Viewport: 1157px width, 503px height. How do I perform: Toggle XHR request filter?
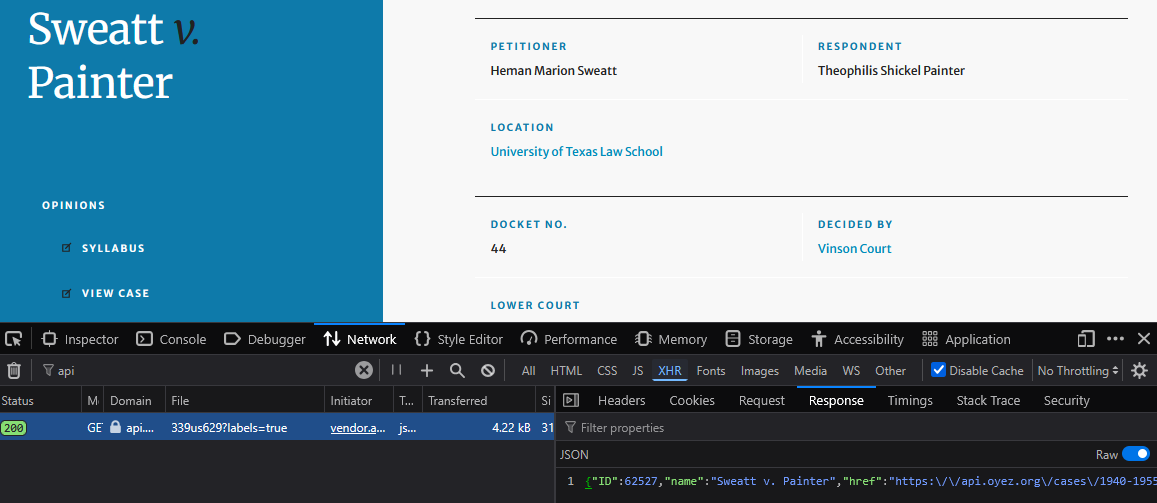(670, 371)
